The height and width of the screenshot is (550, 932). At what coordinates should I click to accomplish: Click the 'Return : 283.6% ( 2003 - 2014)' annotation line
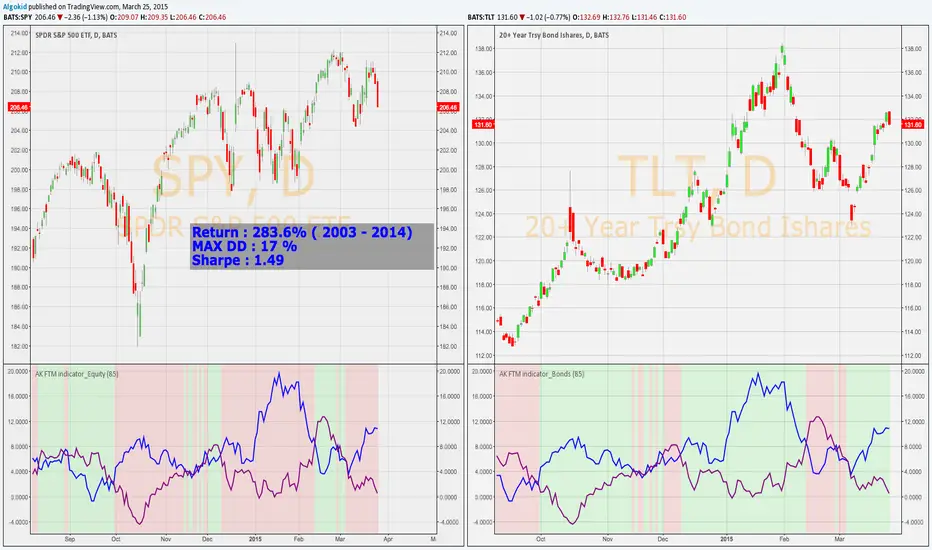point(302,232)
